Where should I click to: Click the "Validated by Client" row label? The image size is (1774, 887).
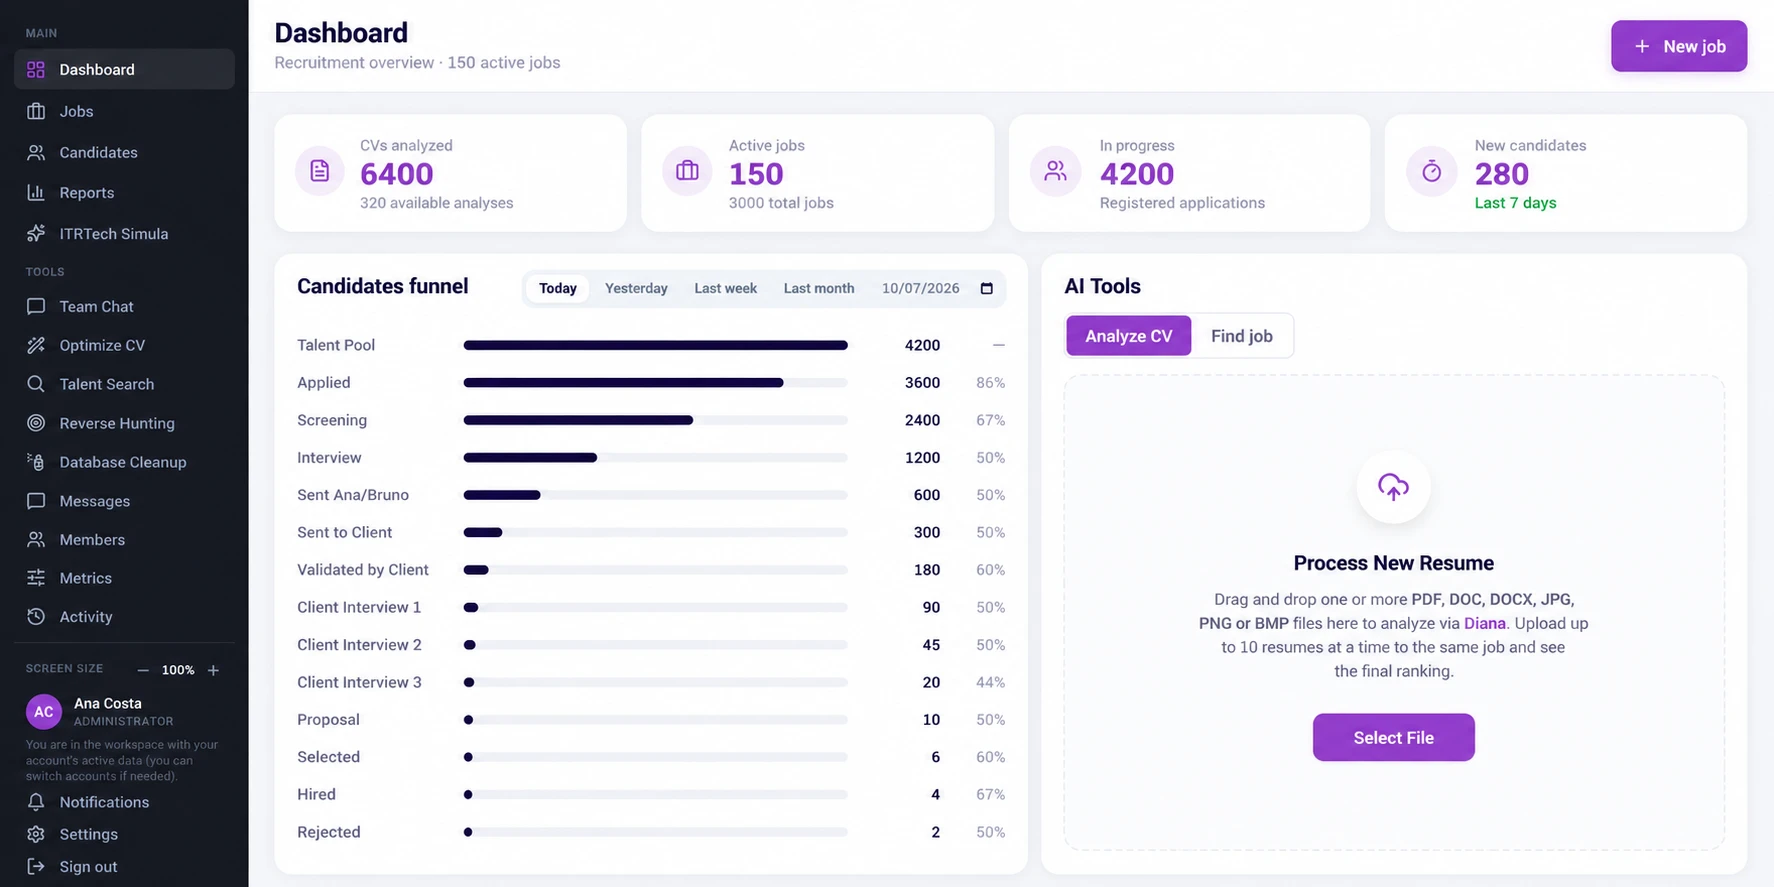tap(363, 570)
